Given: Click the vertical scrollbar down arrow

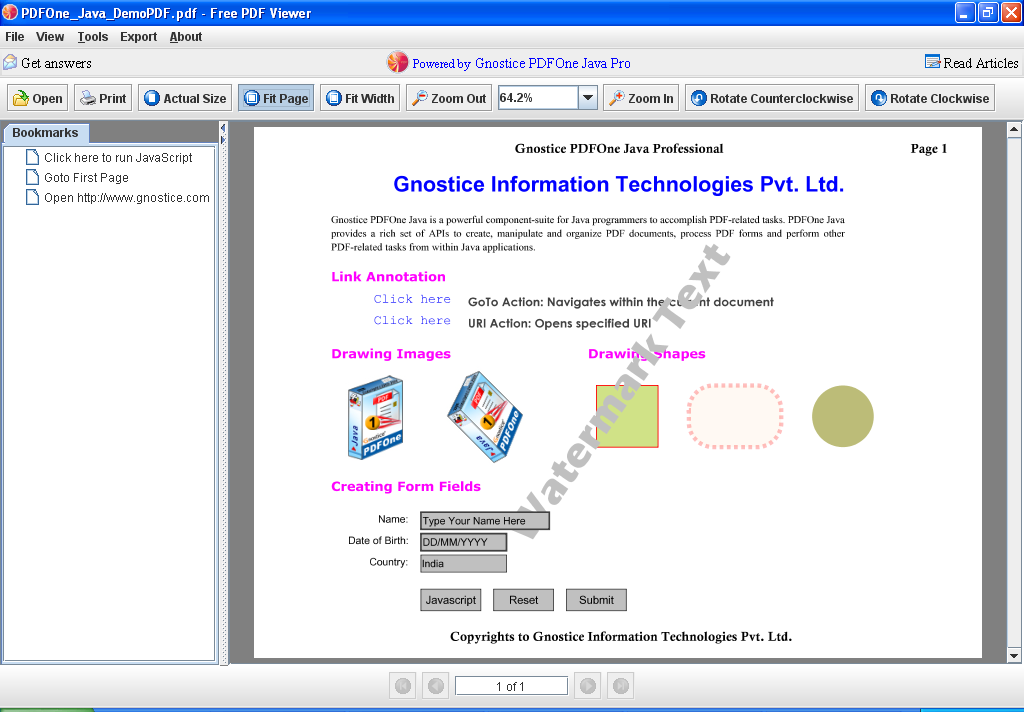Looking at the screenshot, I should point(1014,655).
